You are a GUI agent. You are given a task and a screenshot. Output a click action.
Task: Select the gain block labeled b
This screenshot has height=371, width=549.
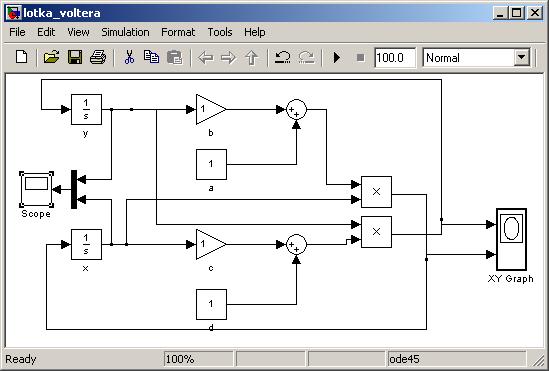coord(211,109)
